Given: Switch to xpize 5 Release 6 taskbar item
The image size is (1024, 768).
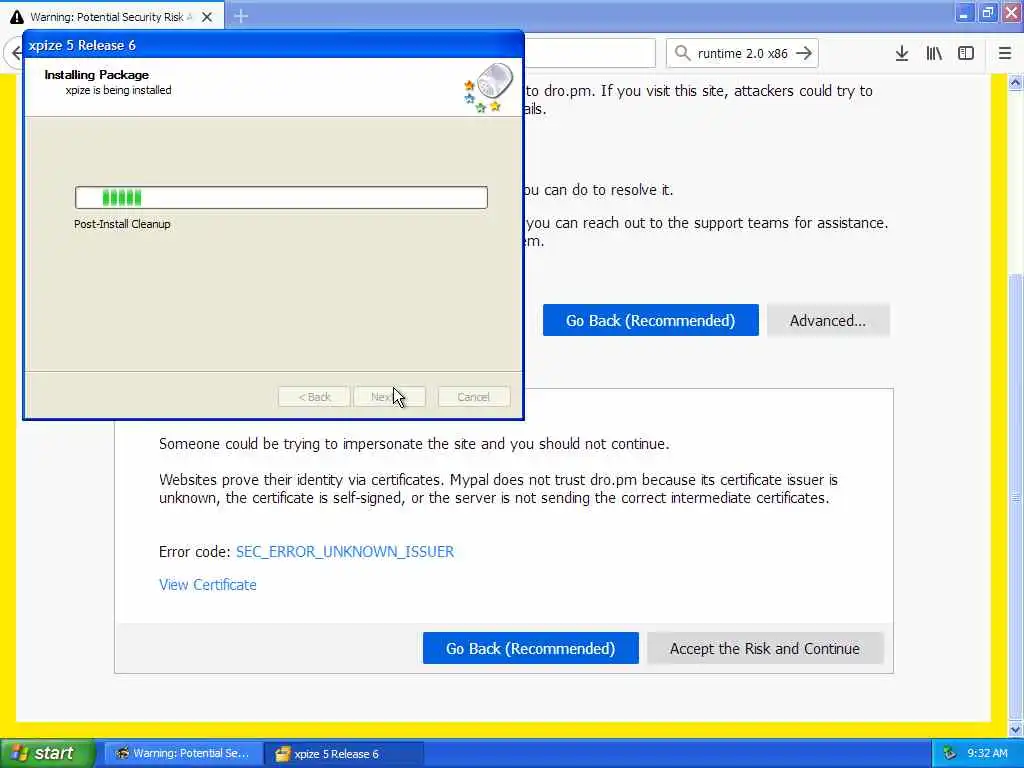Looking at the screenshot, I should (x=344, y=754).
